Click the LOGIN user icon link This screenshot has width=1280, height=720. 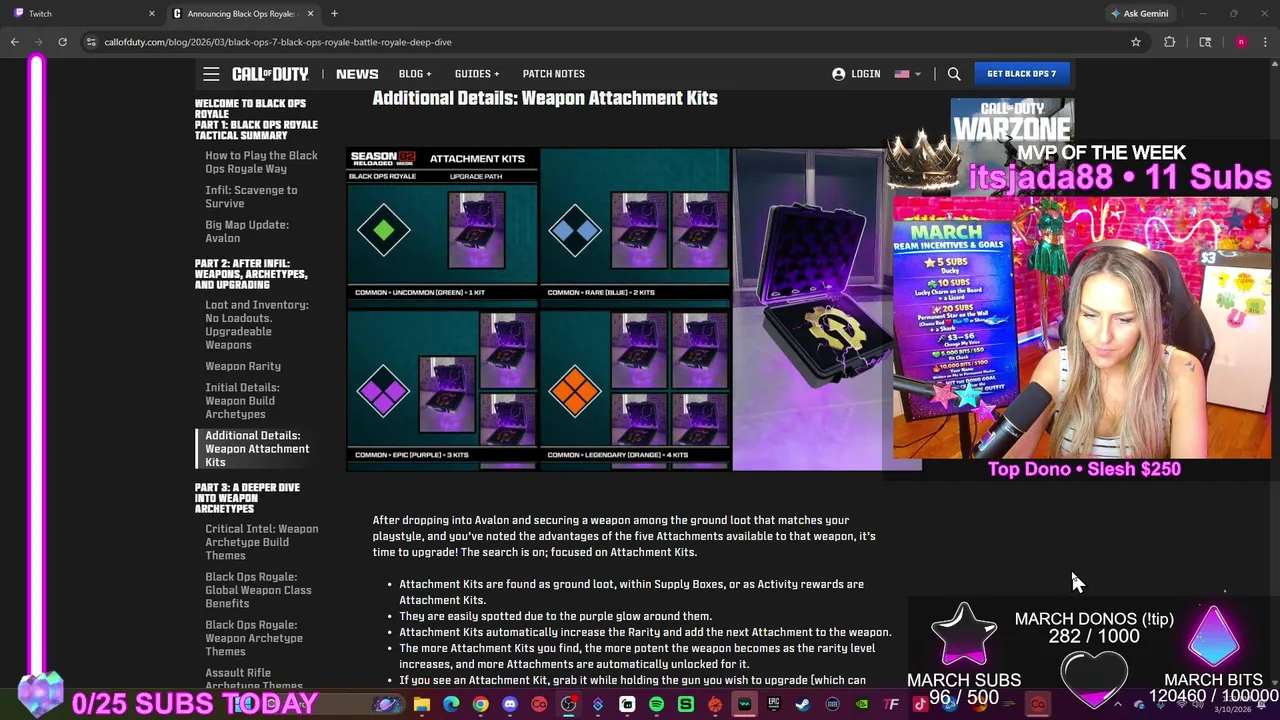click(x=856, y=74)
